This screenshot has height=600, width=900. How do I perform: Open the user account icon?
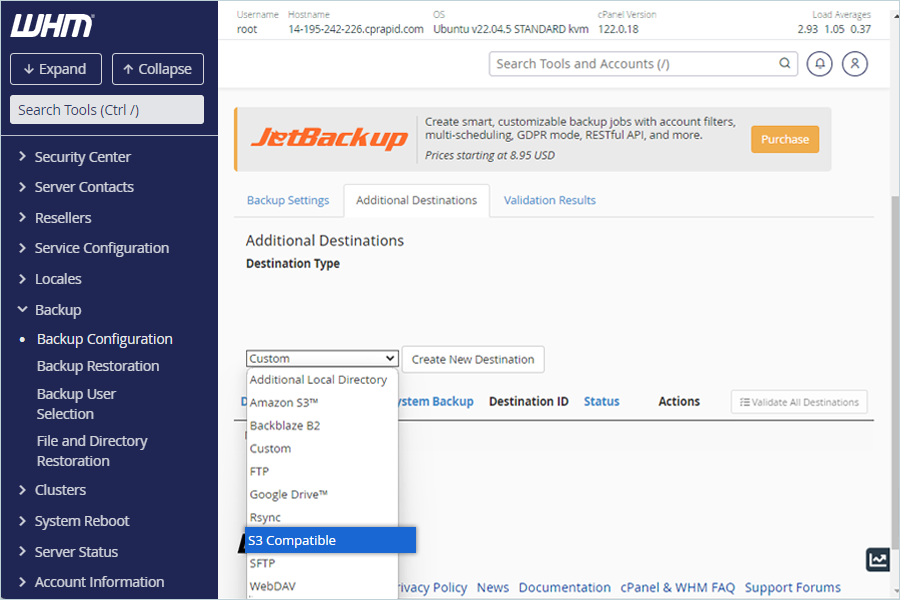tap(855, 64)
